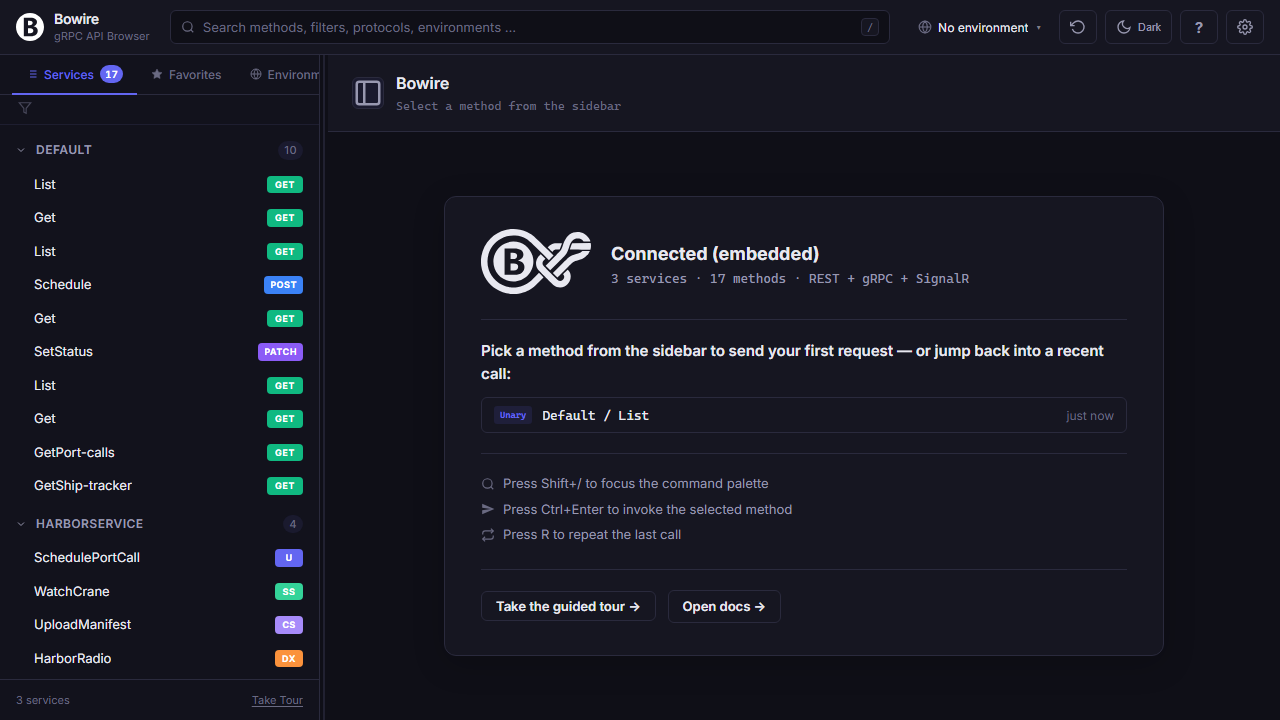This screenshot has height=720, width=1280.
Task: Click the command palette search hint icon
Action: point(488,484)
